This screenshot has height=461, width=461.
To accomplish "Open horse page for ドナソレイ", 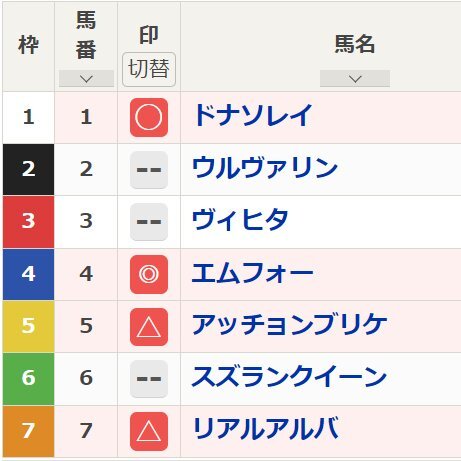I will pyautogui.click(x=253, y=115).
